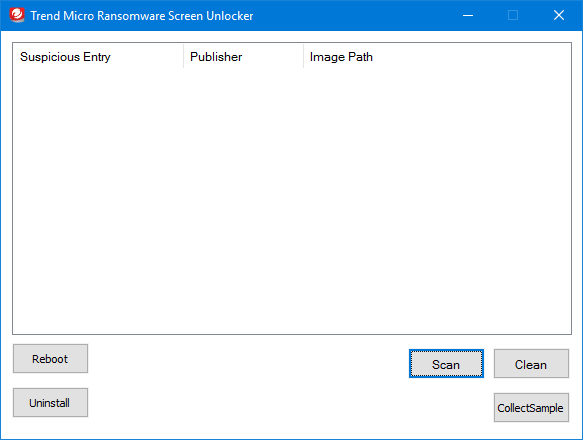Sort by Image Path column header

[437, 57]
